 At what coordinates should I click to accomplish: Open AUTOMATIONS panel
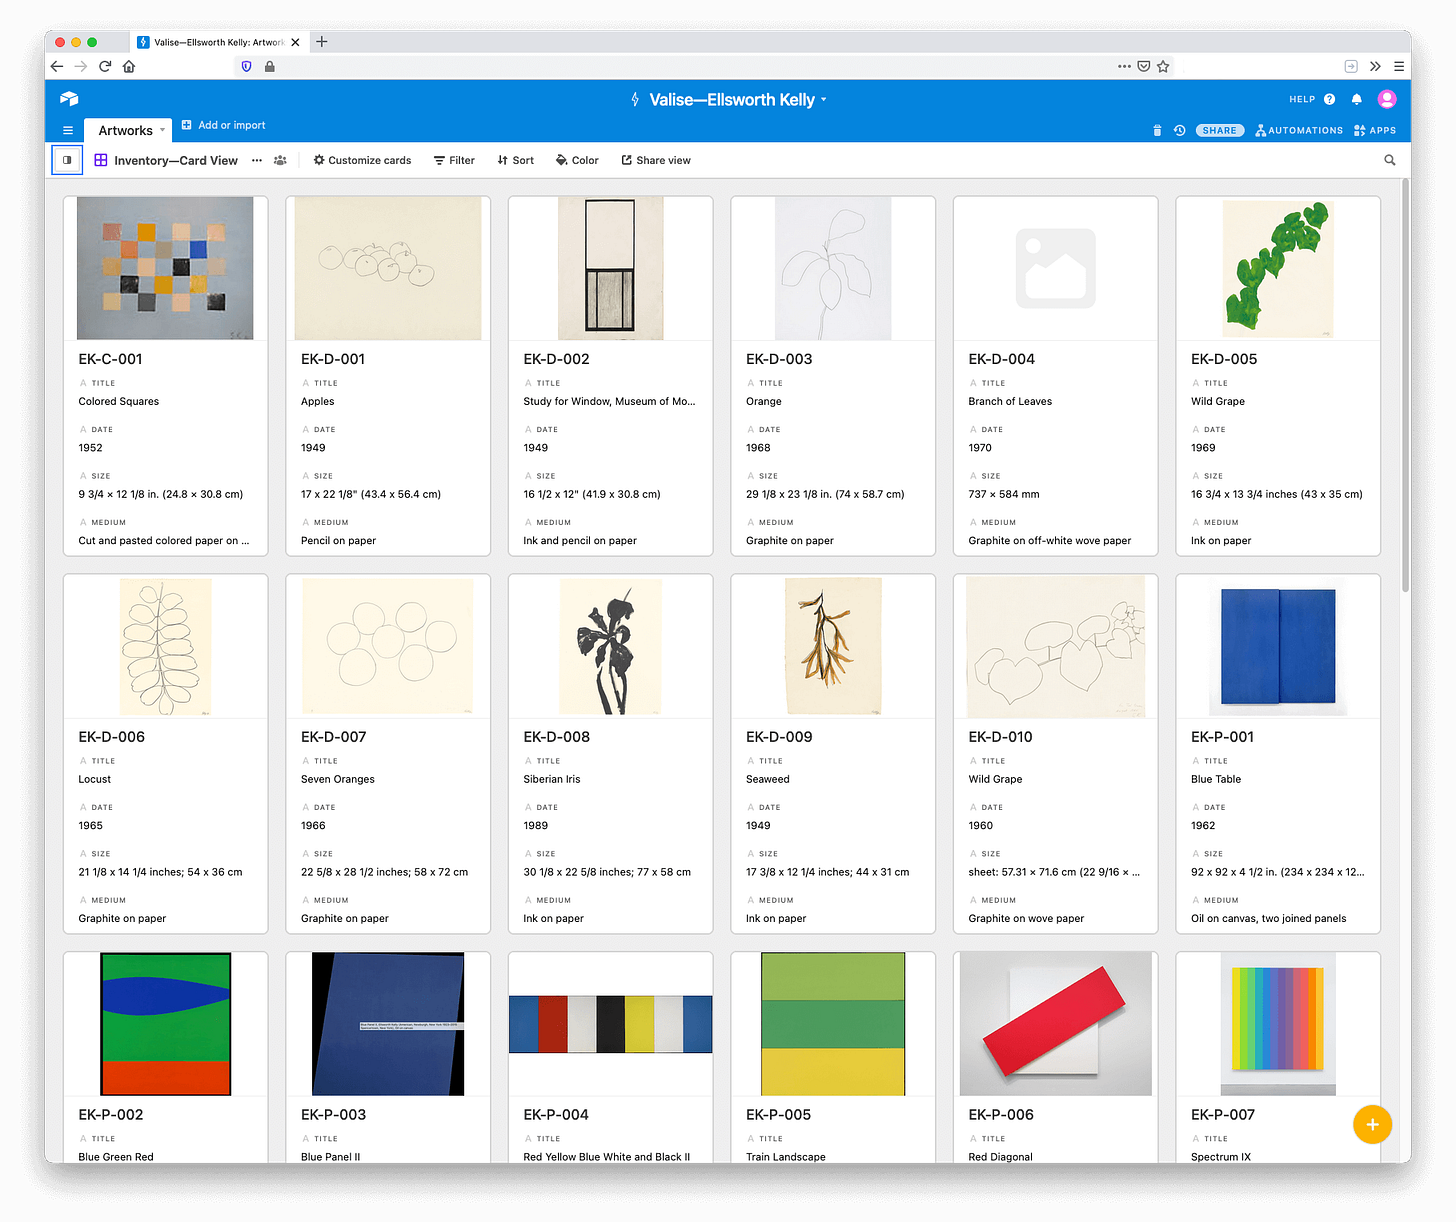coord(1299,130)
